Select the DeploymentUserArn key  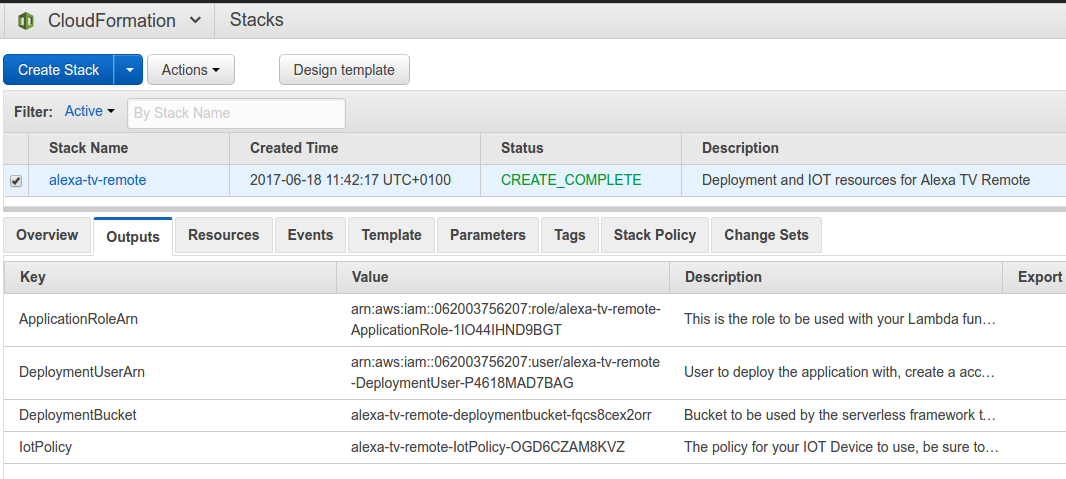point(82,372)
